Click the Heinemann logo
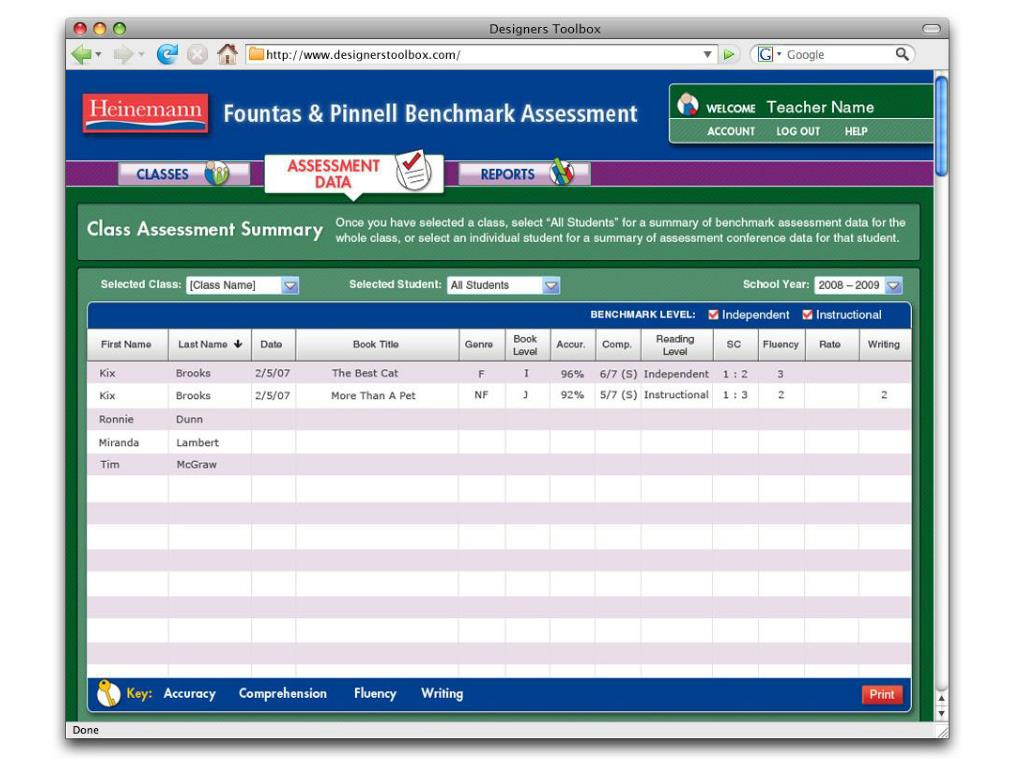The height and width of the screenshot is (768, 1024). [145, 114]
